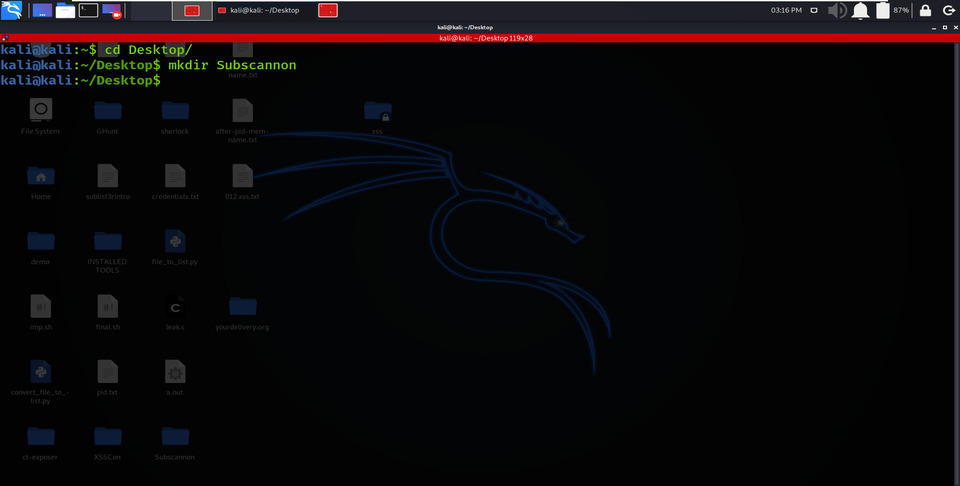Select credentials.txt file on desktop

tap(175, 182)
